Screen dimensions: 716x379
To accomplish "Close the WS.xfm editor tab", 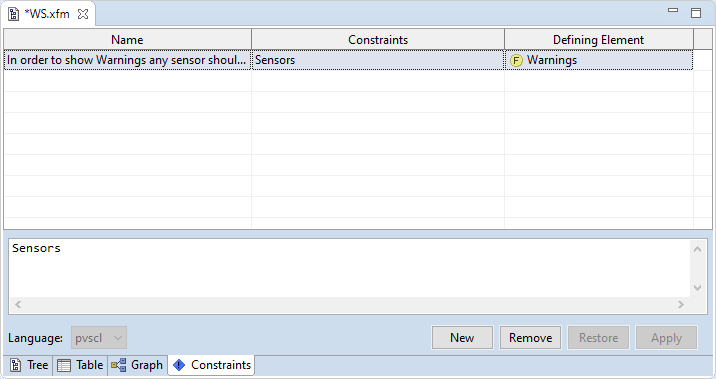I will 83,14.
